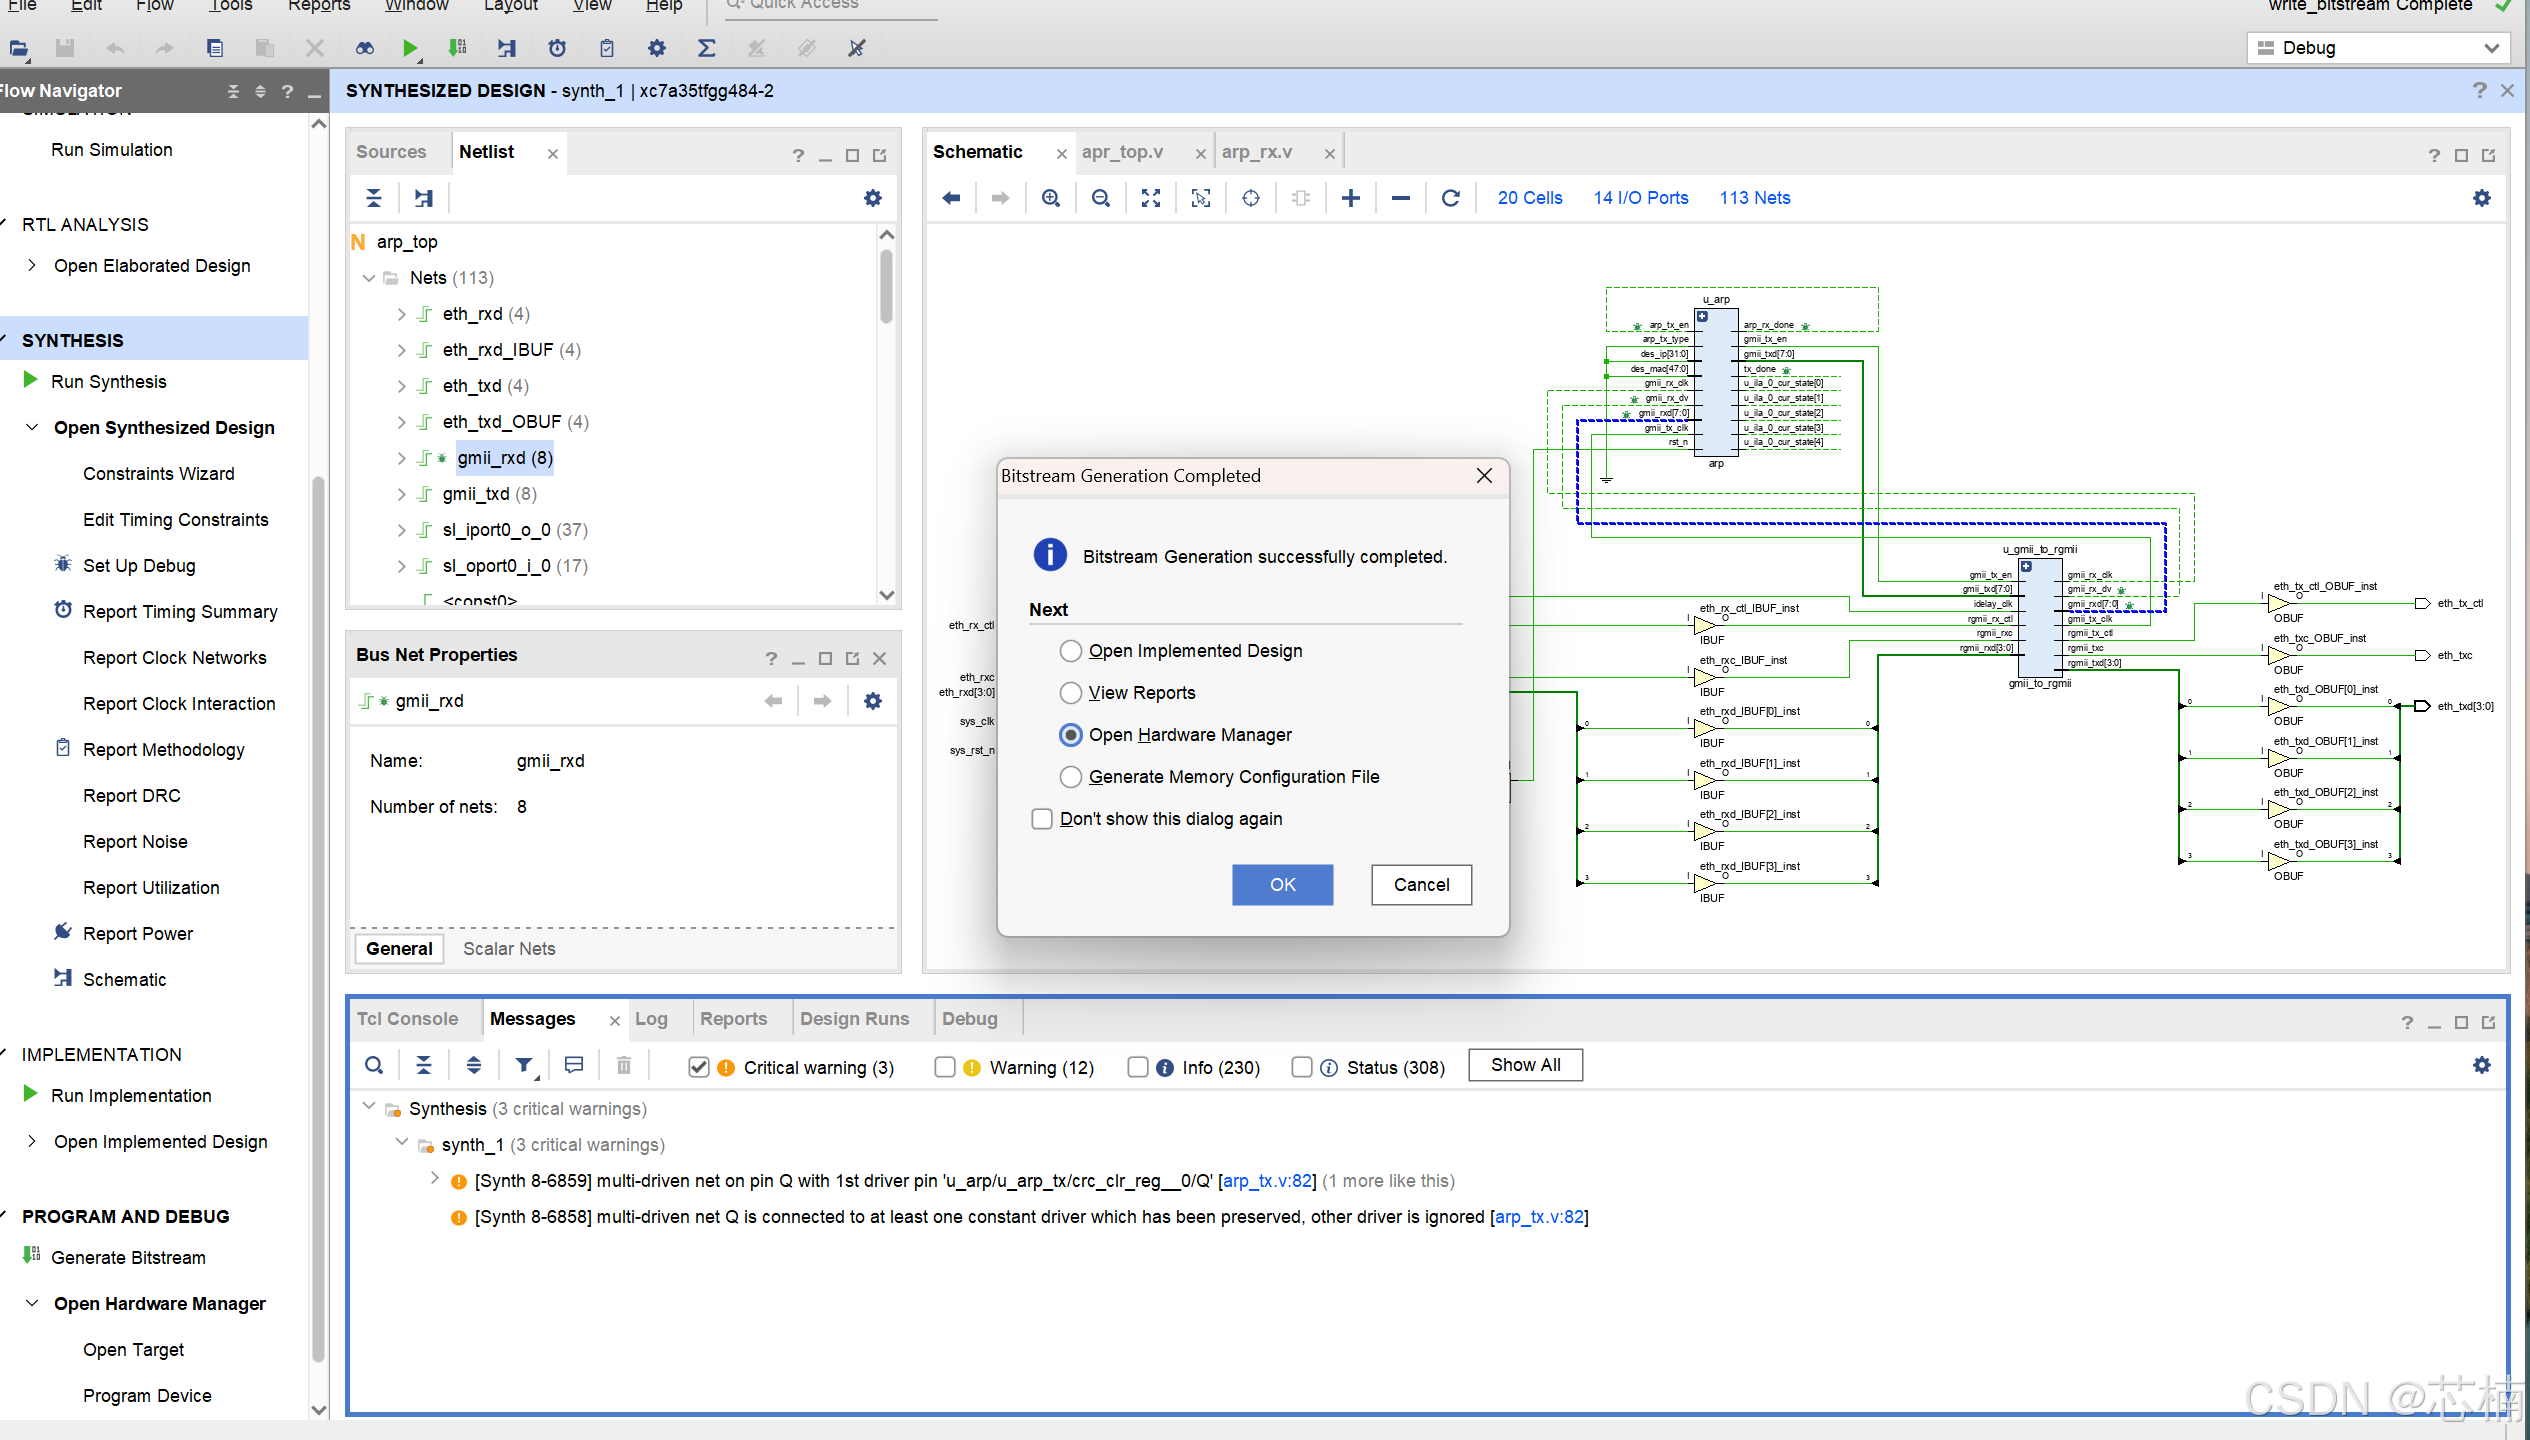Open the Scalar Nets tab
2530x1440 pixels.
click(x=509, y=949)
